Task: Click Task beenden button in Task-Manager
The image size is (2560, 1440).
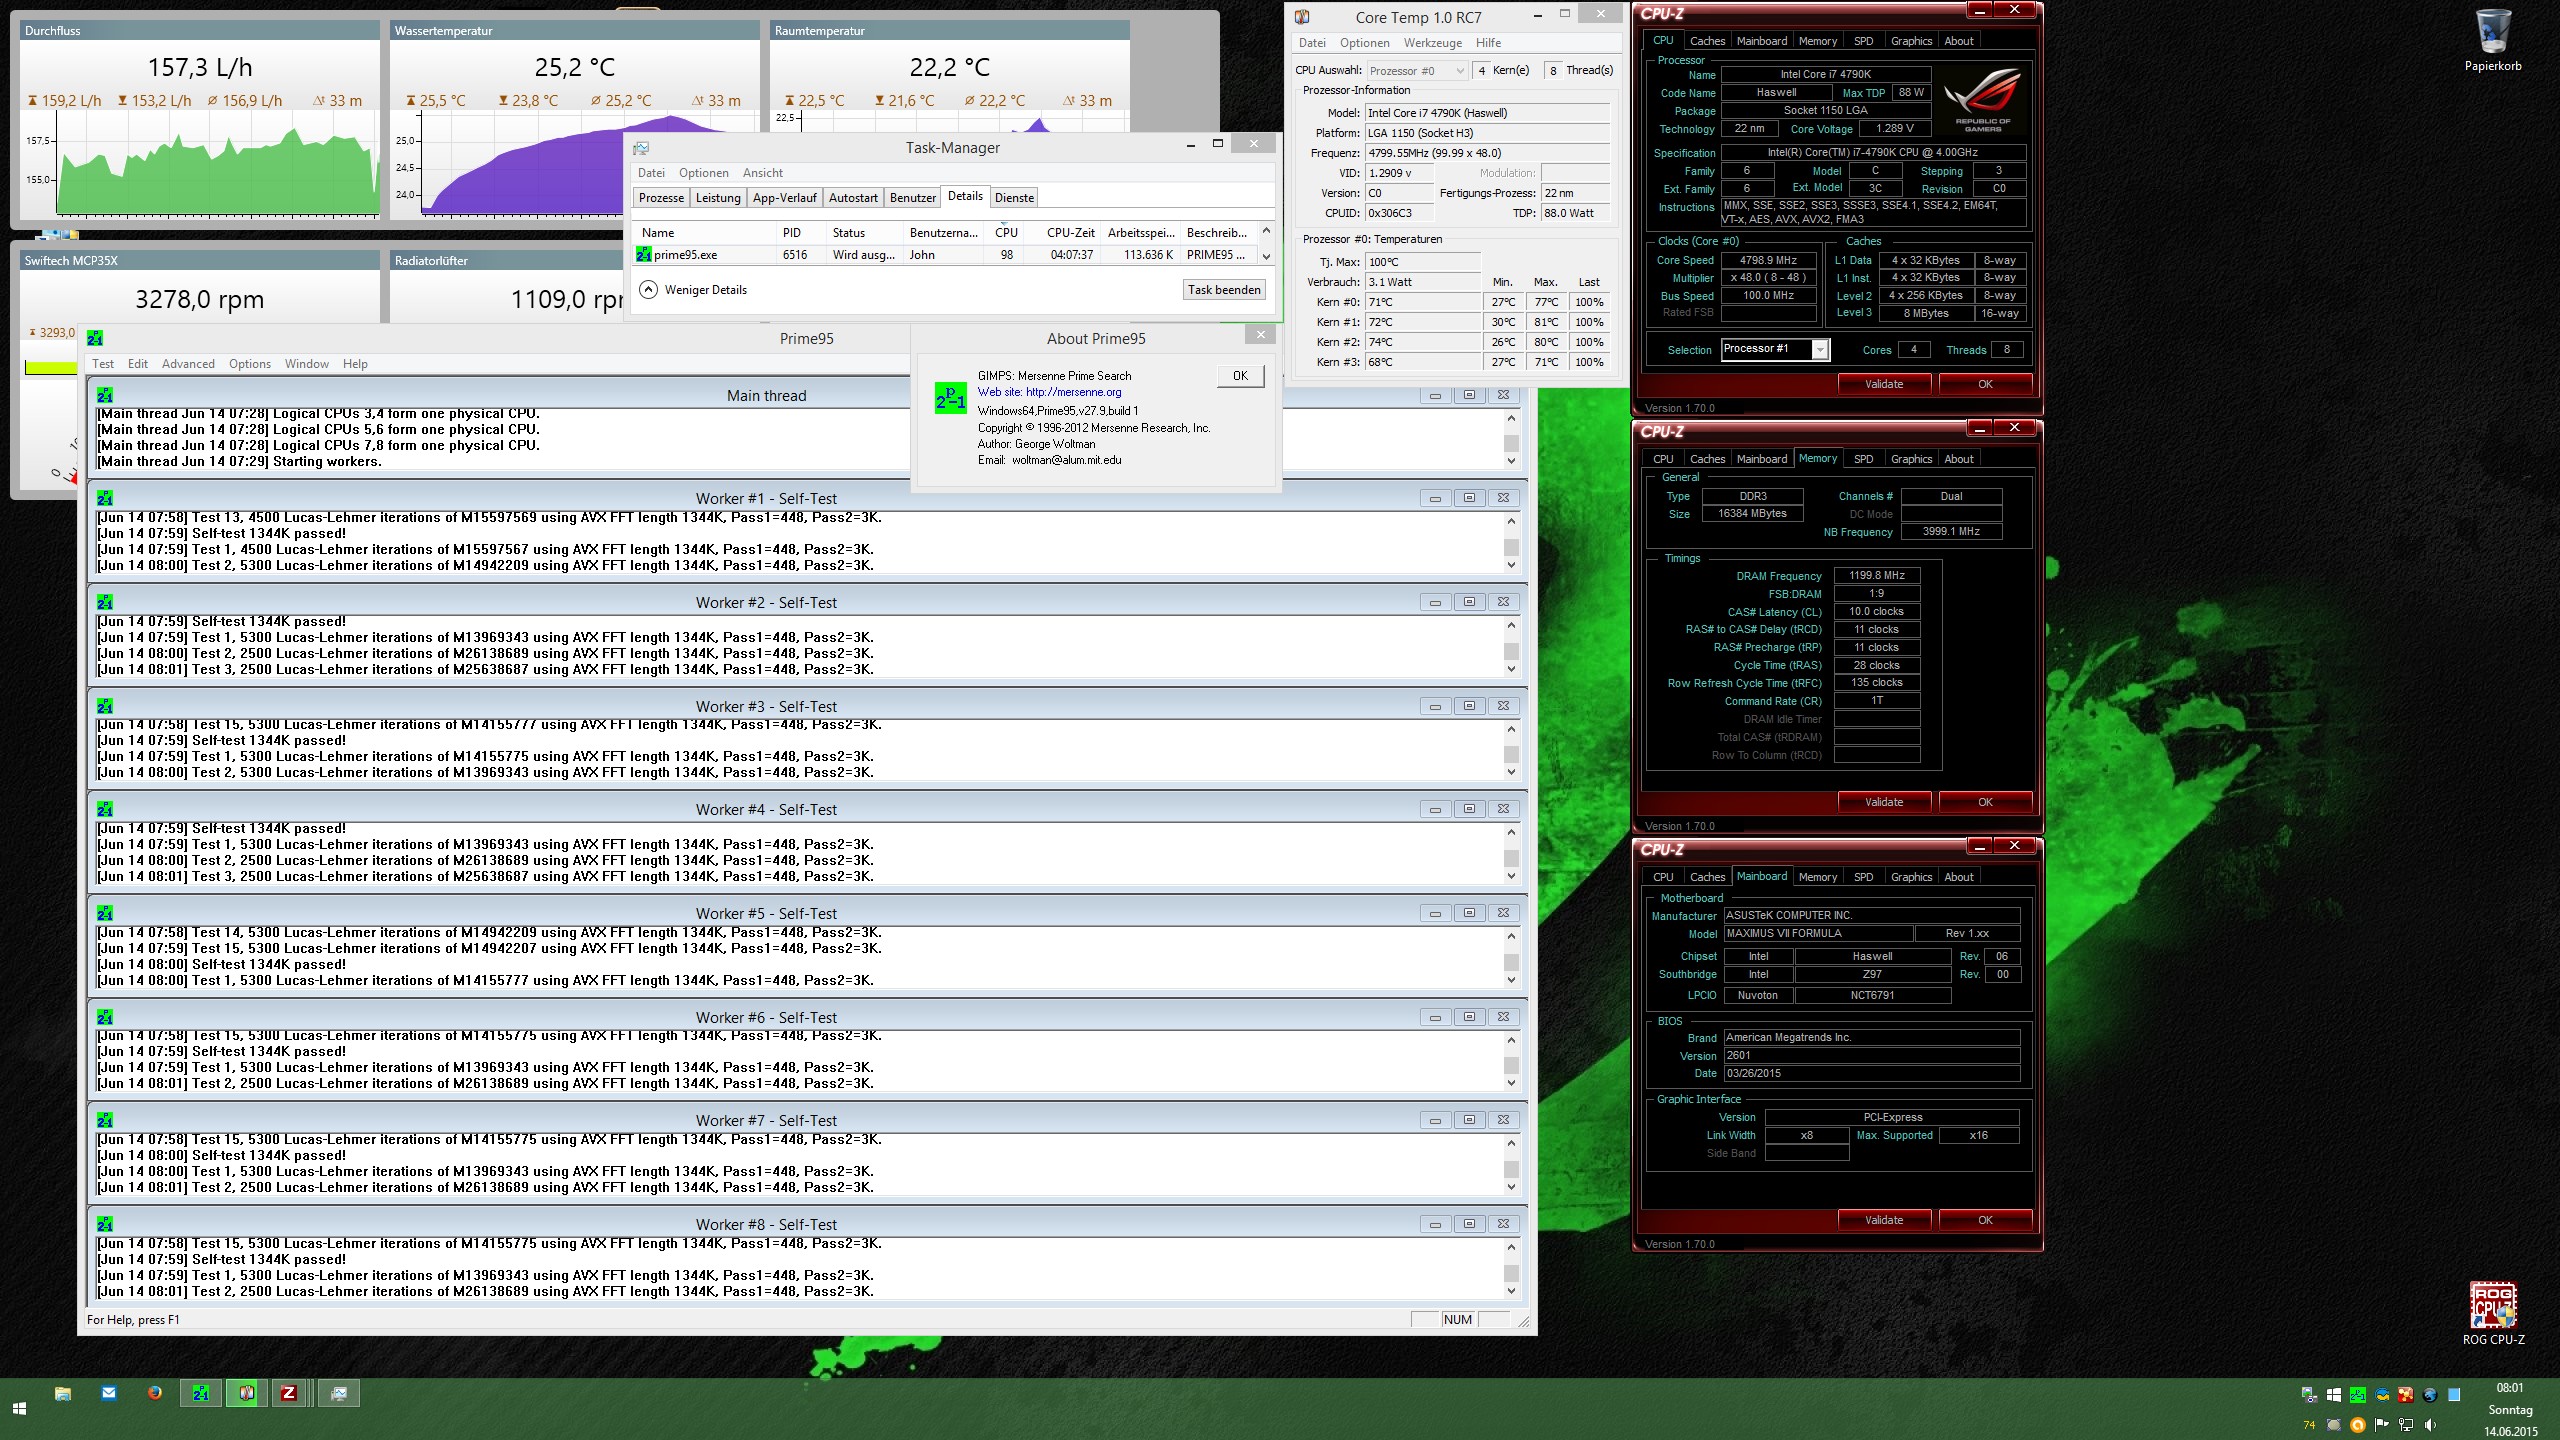Action: tap(1224, 290)
